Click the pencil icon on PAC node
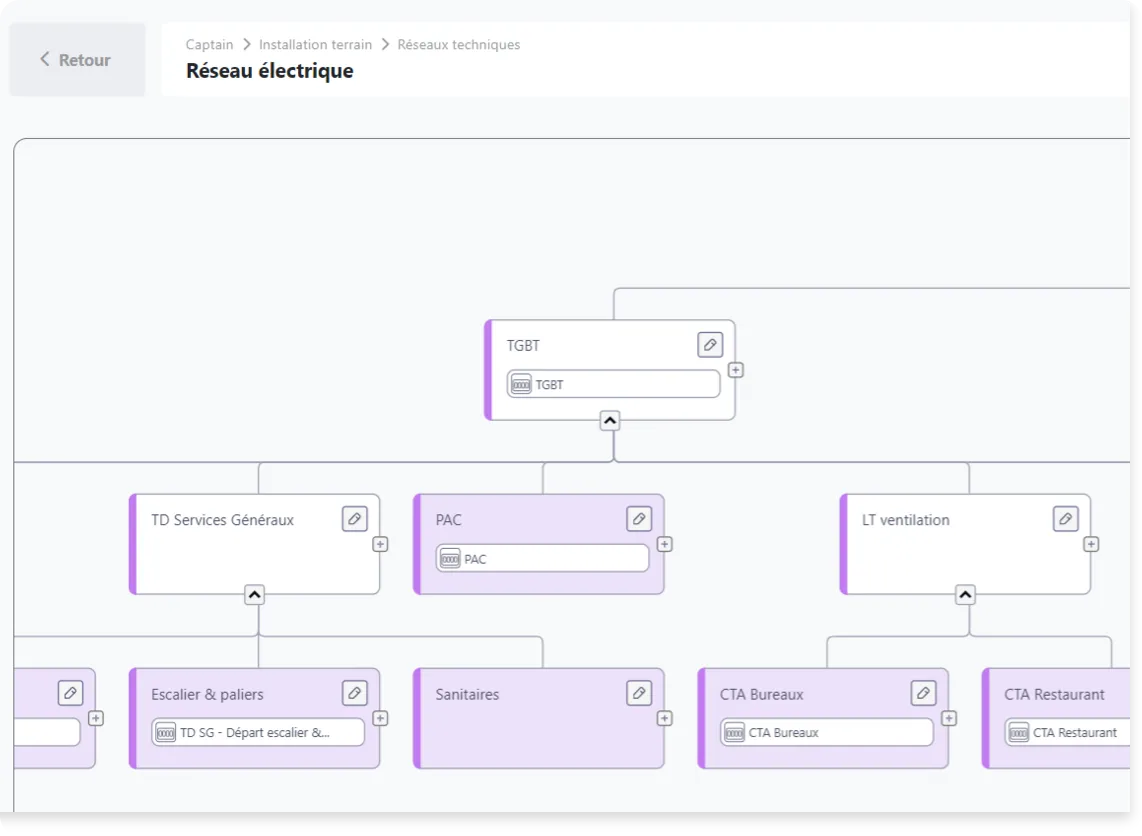Viewport: 1142px width, 836px height. [639, 519]
